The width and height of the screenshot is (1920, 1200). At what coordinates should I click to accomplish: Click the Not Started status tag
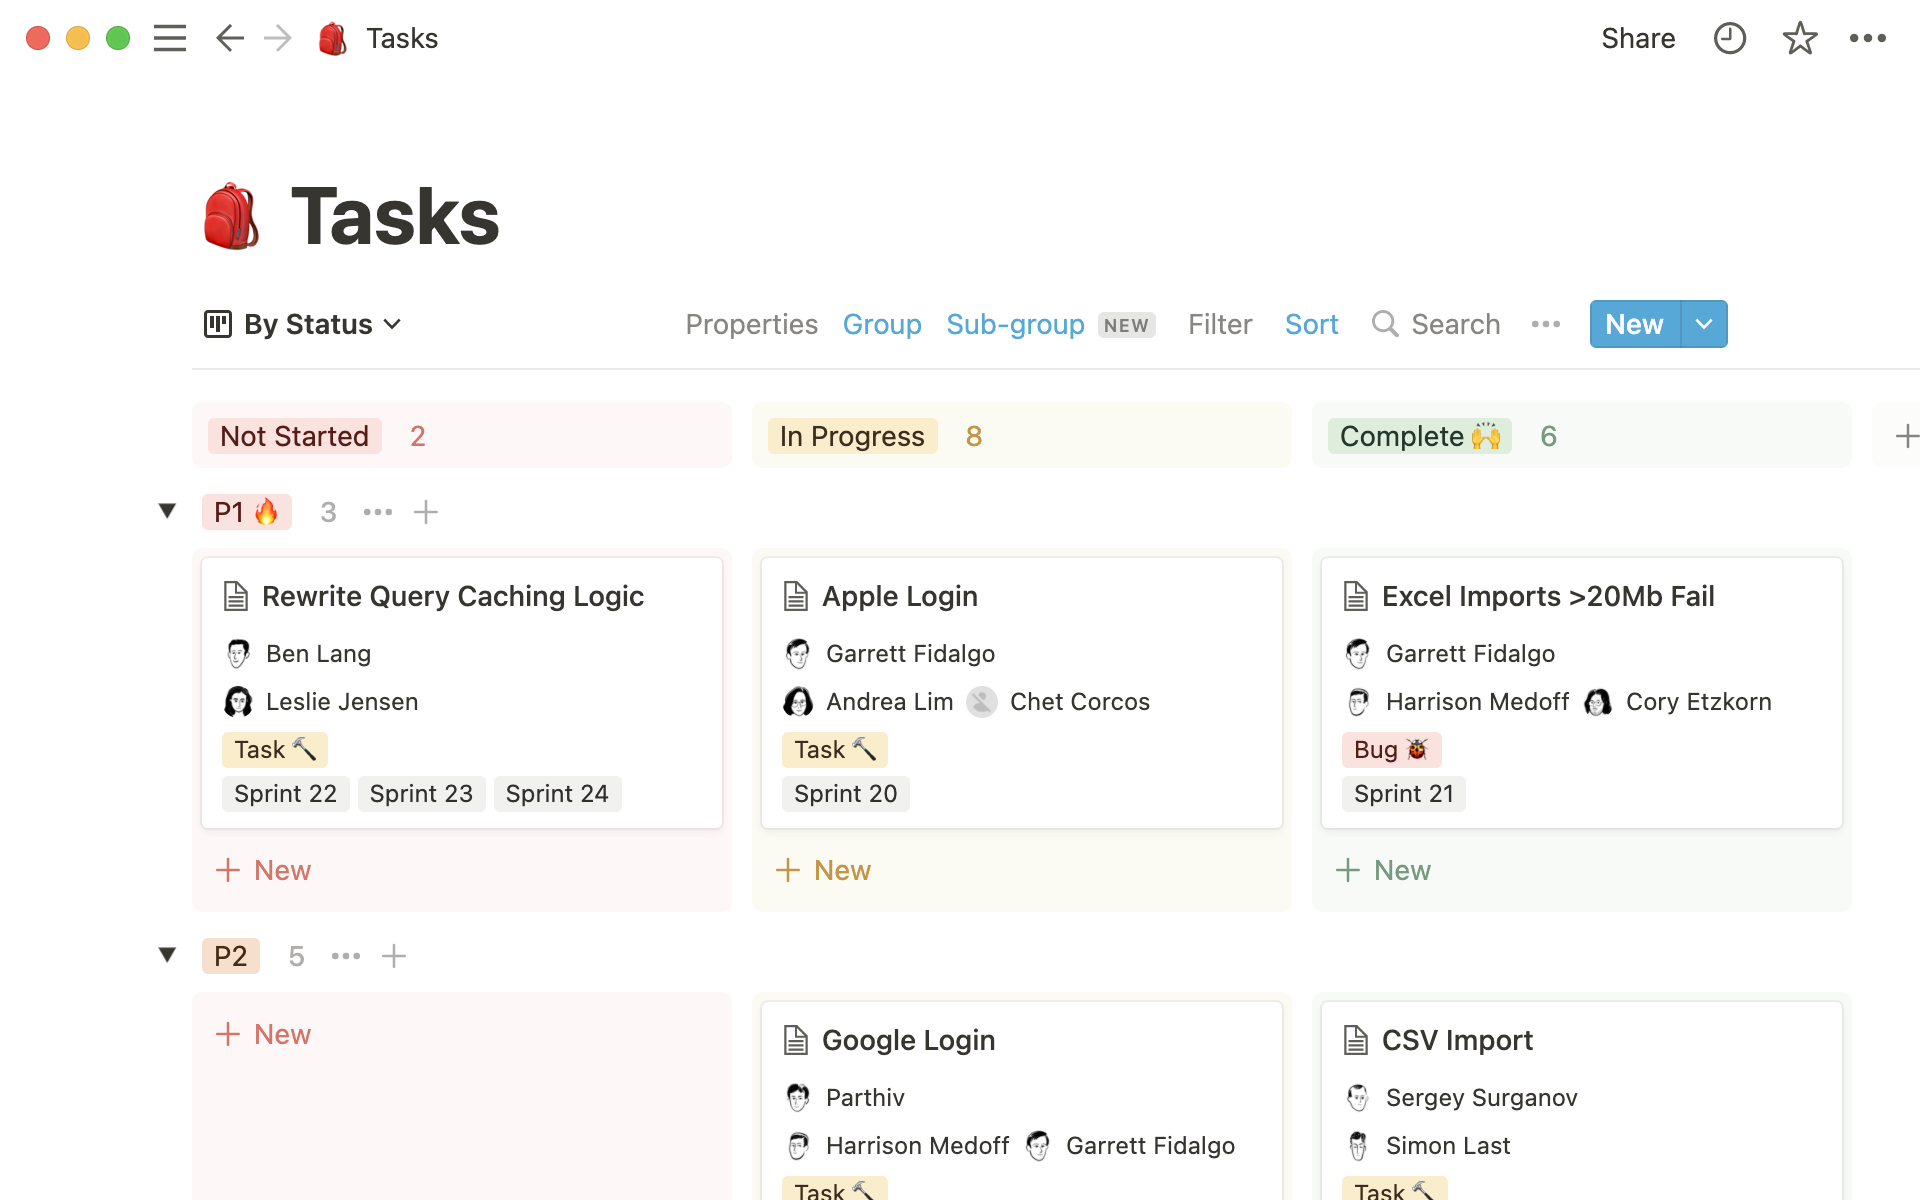click(294, 436)
